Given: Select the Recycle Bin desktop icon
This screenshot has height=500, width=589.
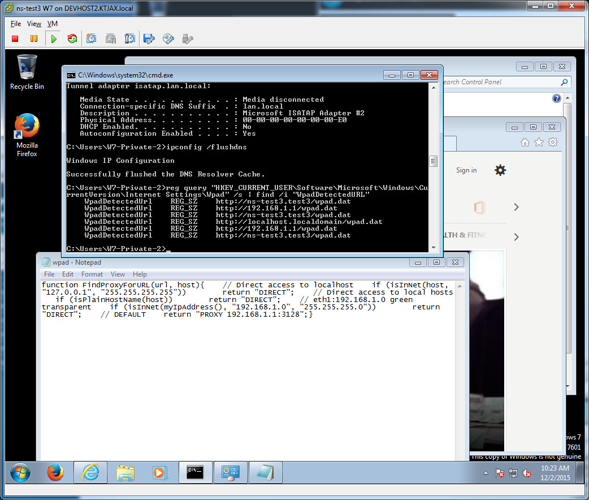Looking at the screenshot, I should point(27,72).
